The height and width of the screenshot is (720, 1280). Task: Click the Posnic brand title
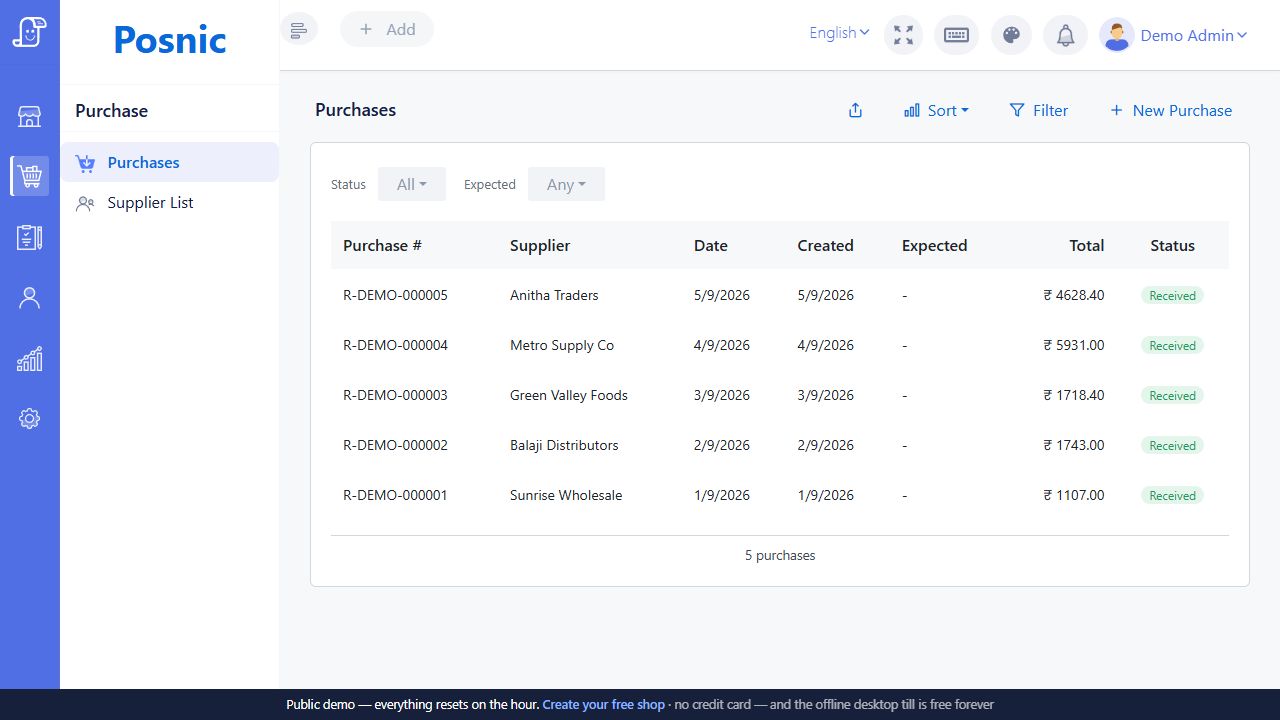point(170,39)
